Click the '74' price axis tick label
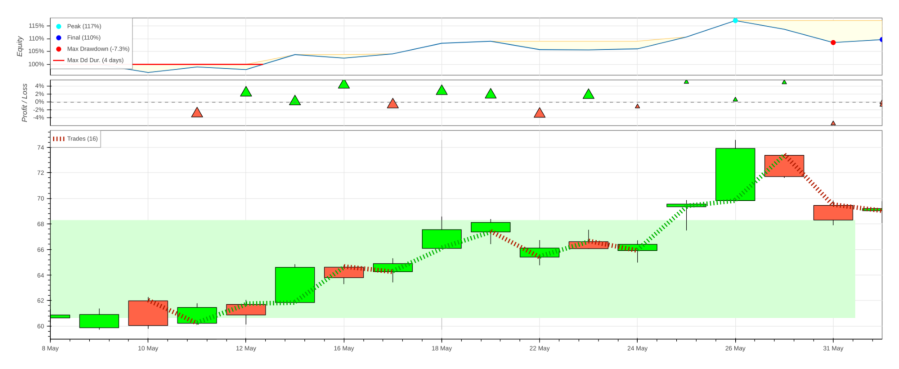The image size is (899, 369). 41,147
